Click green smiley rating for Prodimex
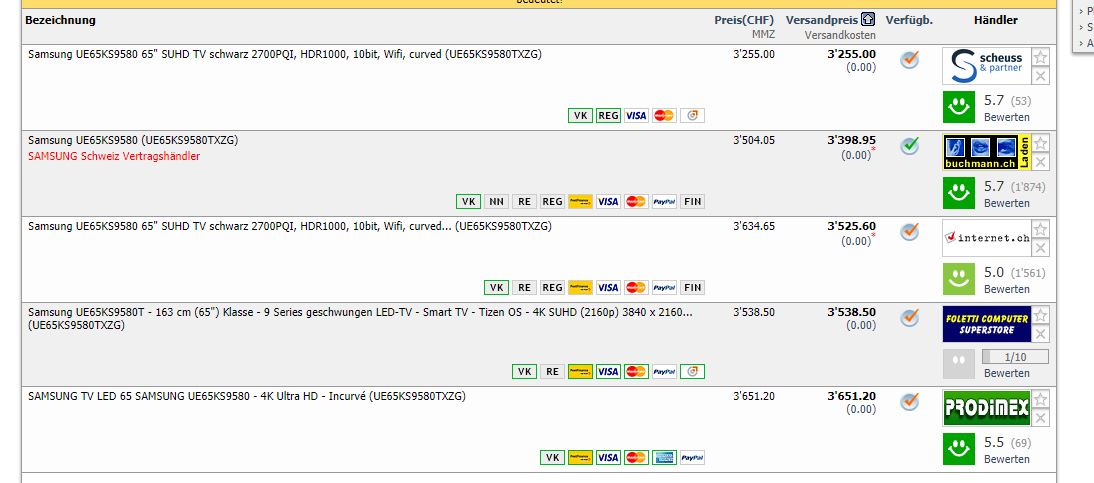The width and height of the screenshot is (1094, 483). click(959, 449)
